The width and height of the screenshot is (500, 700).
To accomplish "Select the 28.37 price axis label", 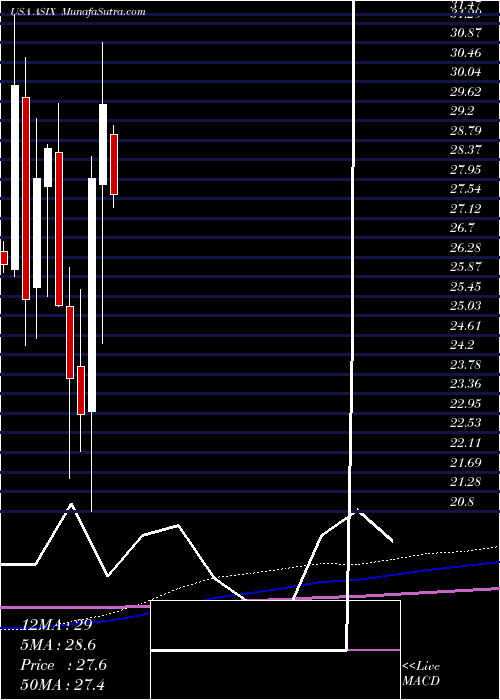I will (466, 150).
